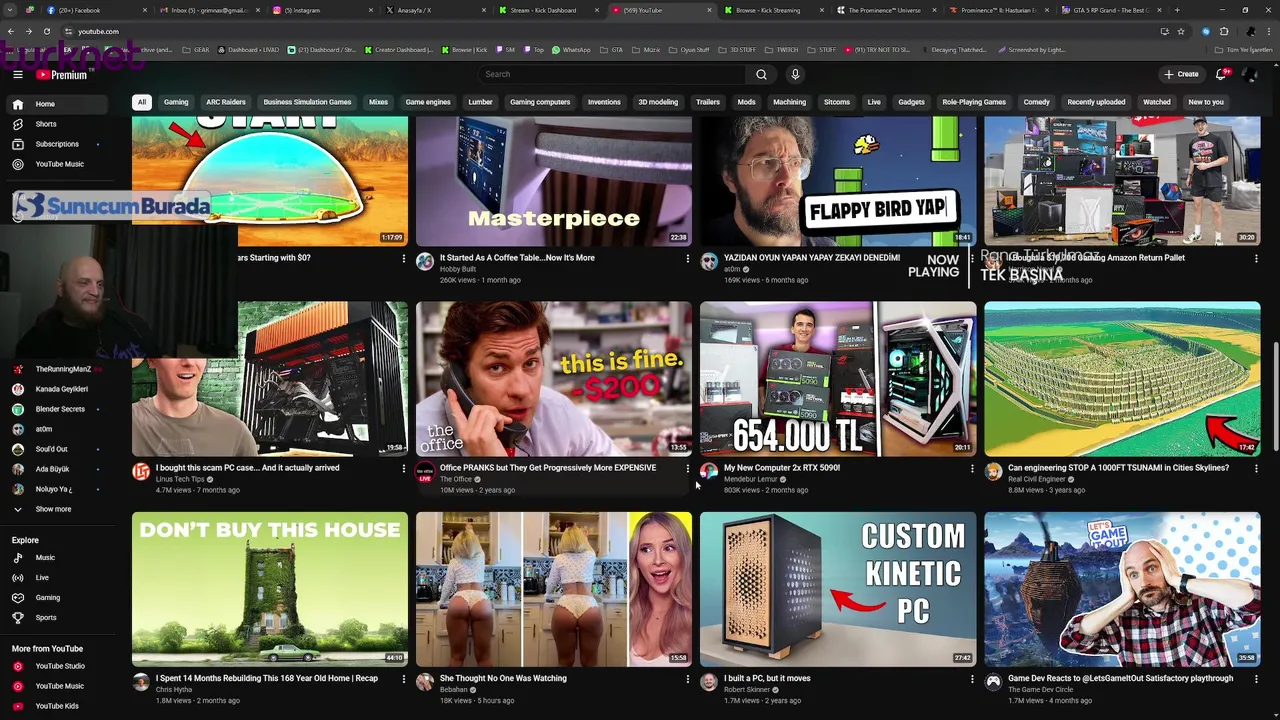
Task: Open the WhatsApp bookmark
Action: click(571, 50)
